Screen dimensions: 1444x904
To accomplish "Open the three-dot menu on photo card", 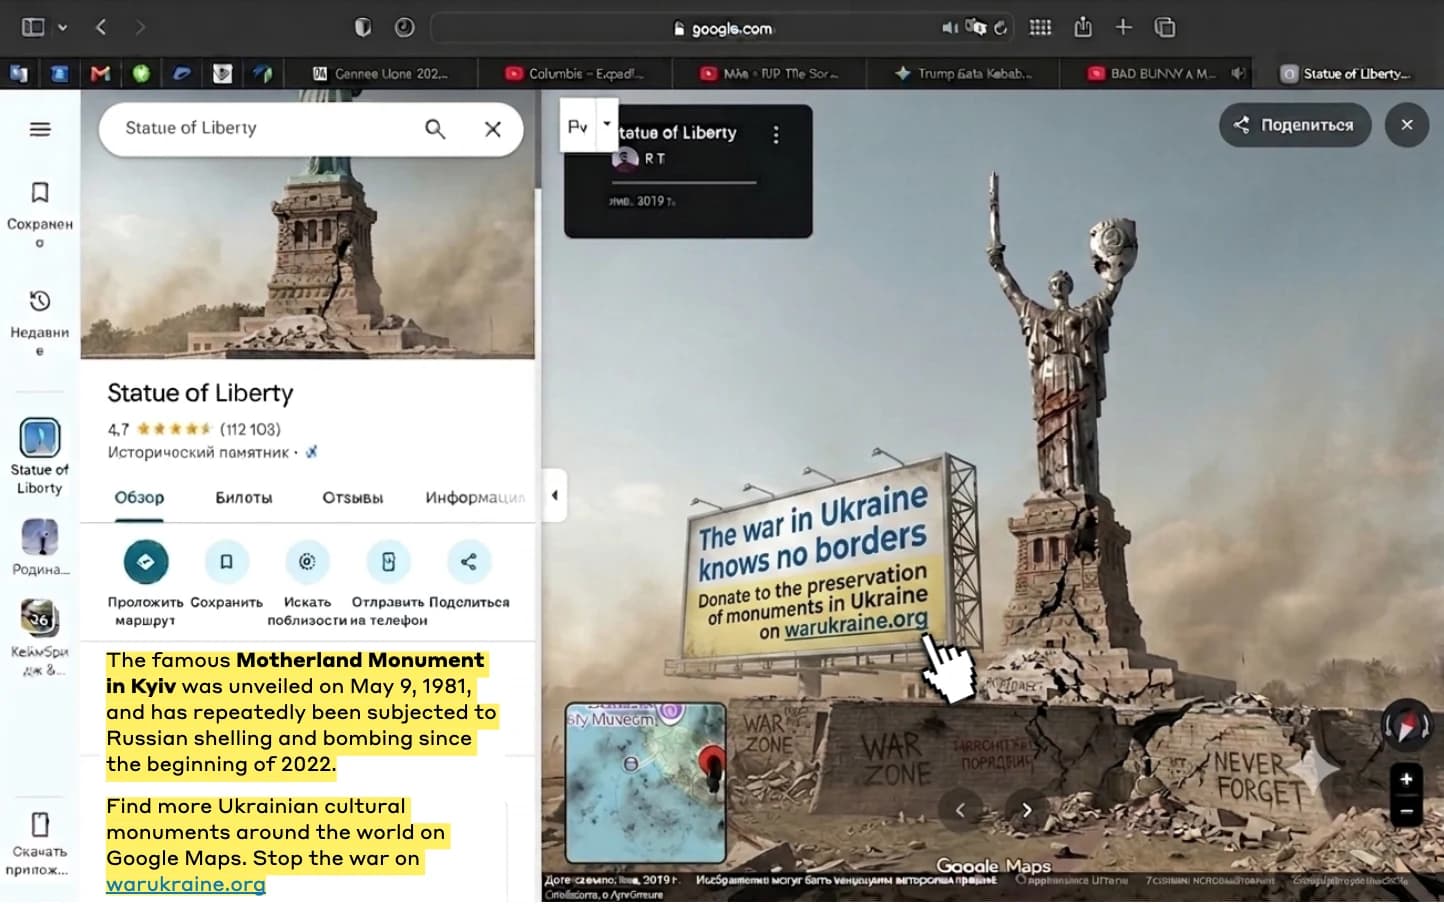I will pos(776,135).
